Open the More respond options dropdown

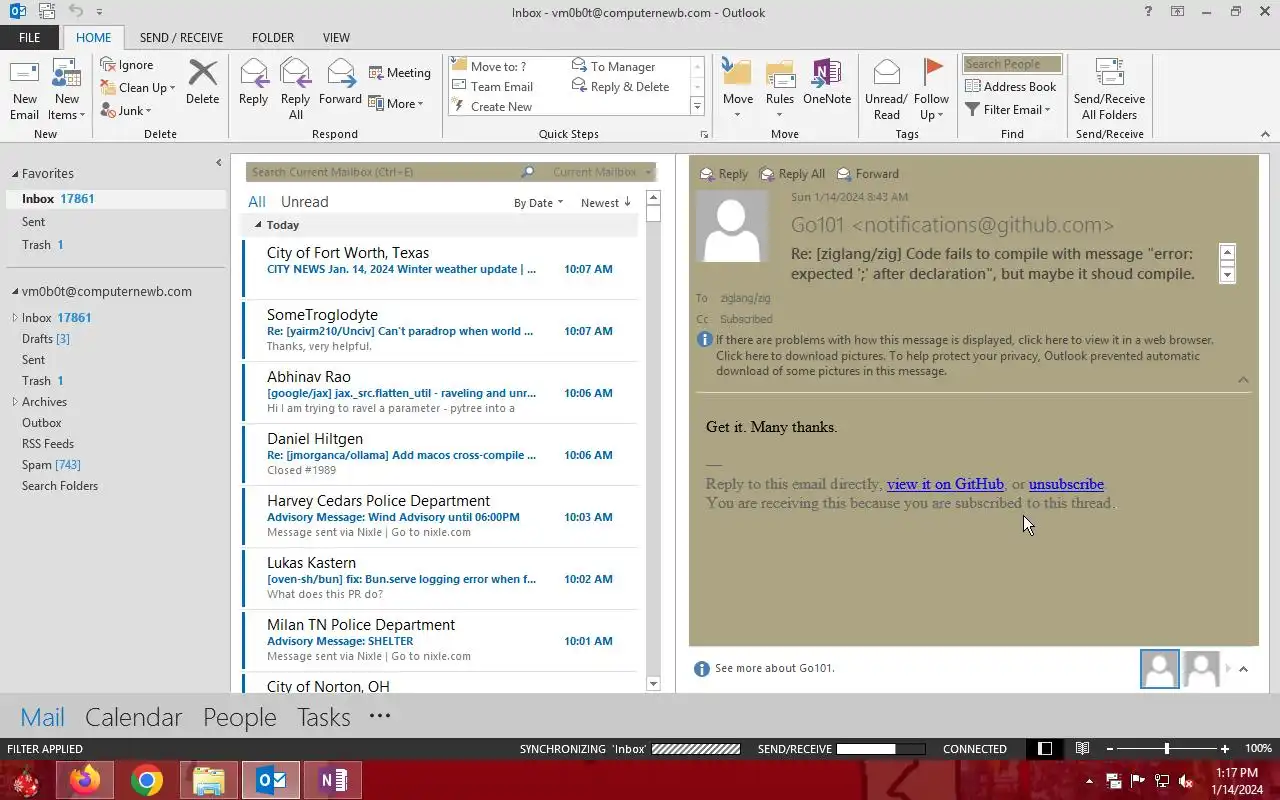(x=396, y=104)
